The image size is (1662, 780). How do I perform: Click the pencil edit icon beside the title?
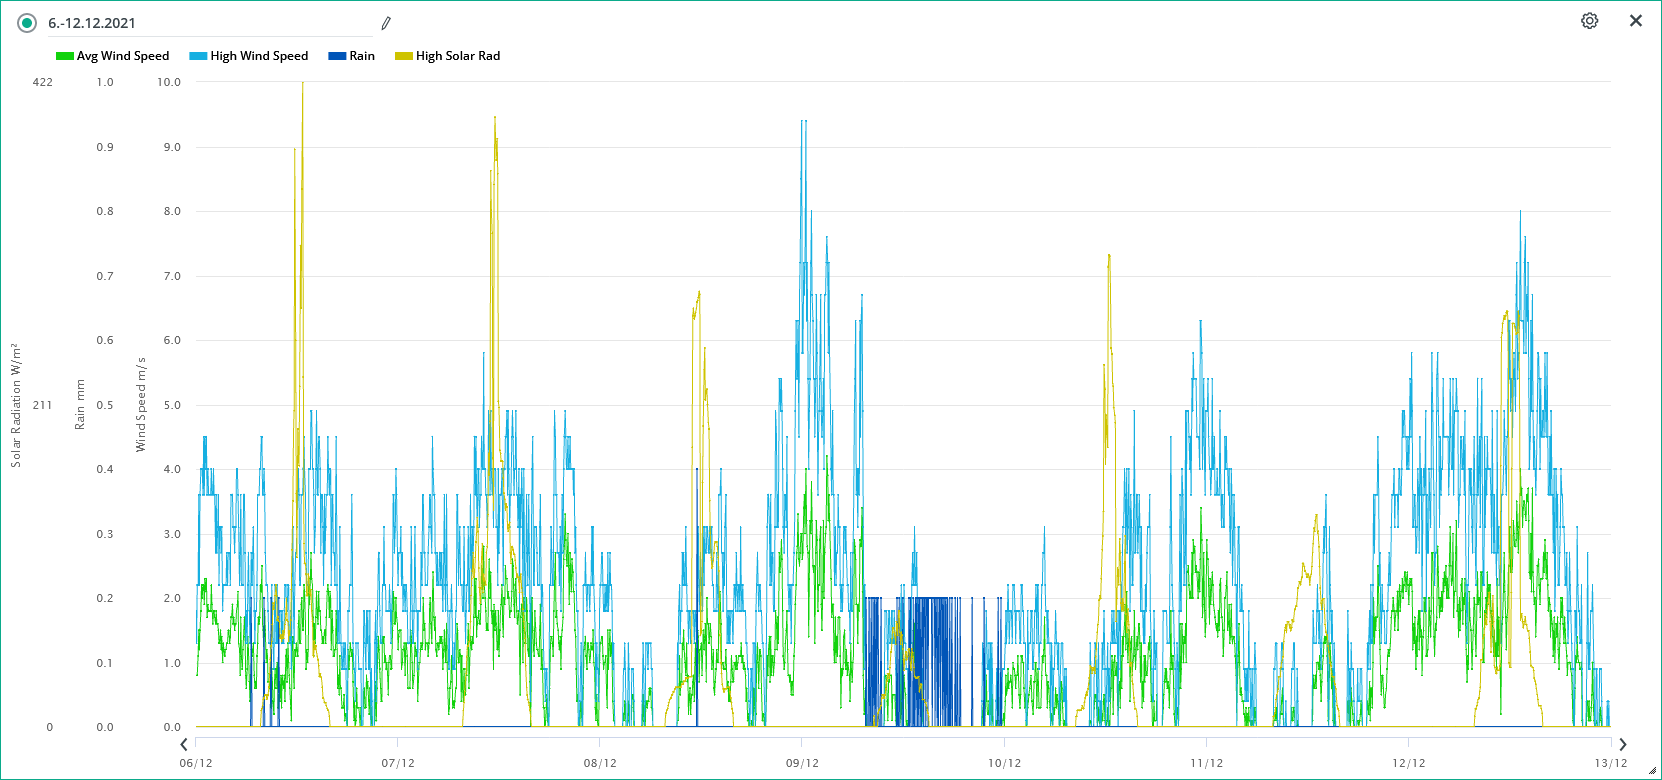tap(386, 23)
